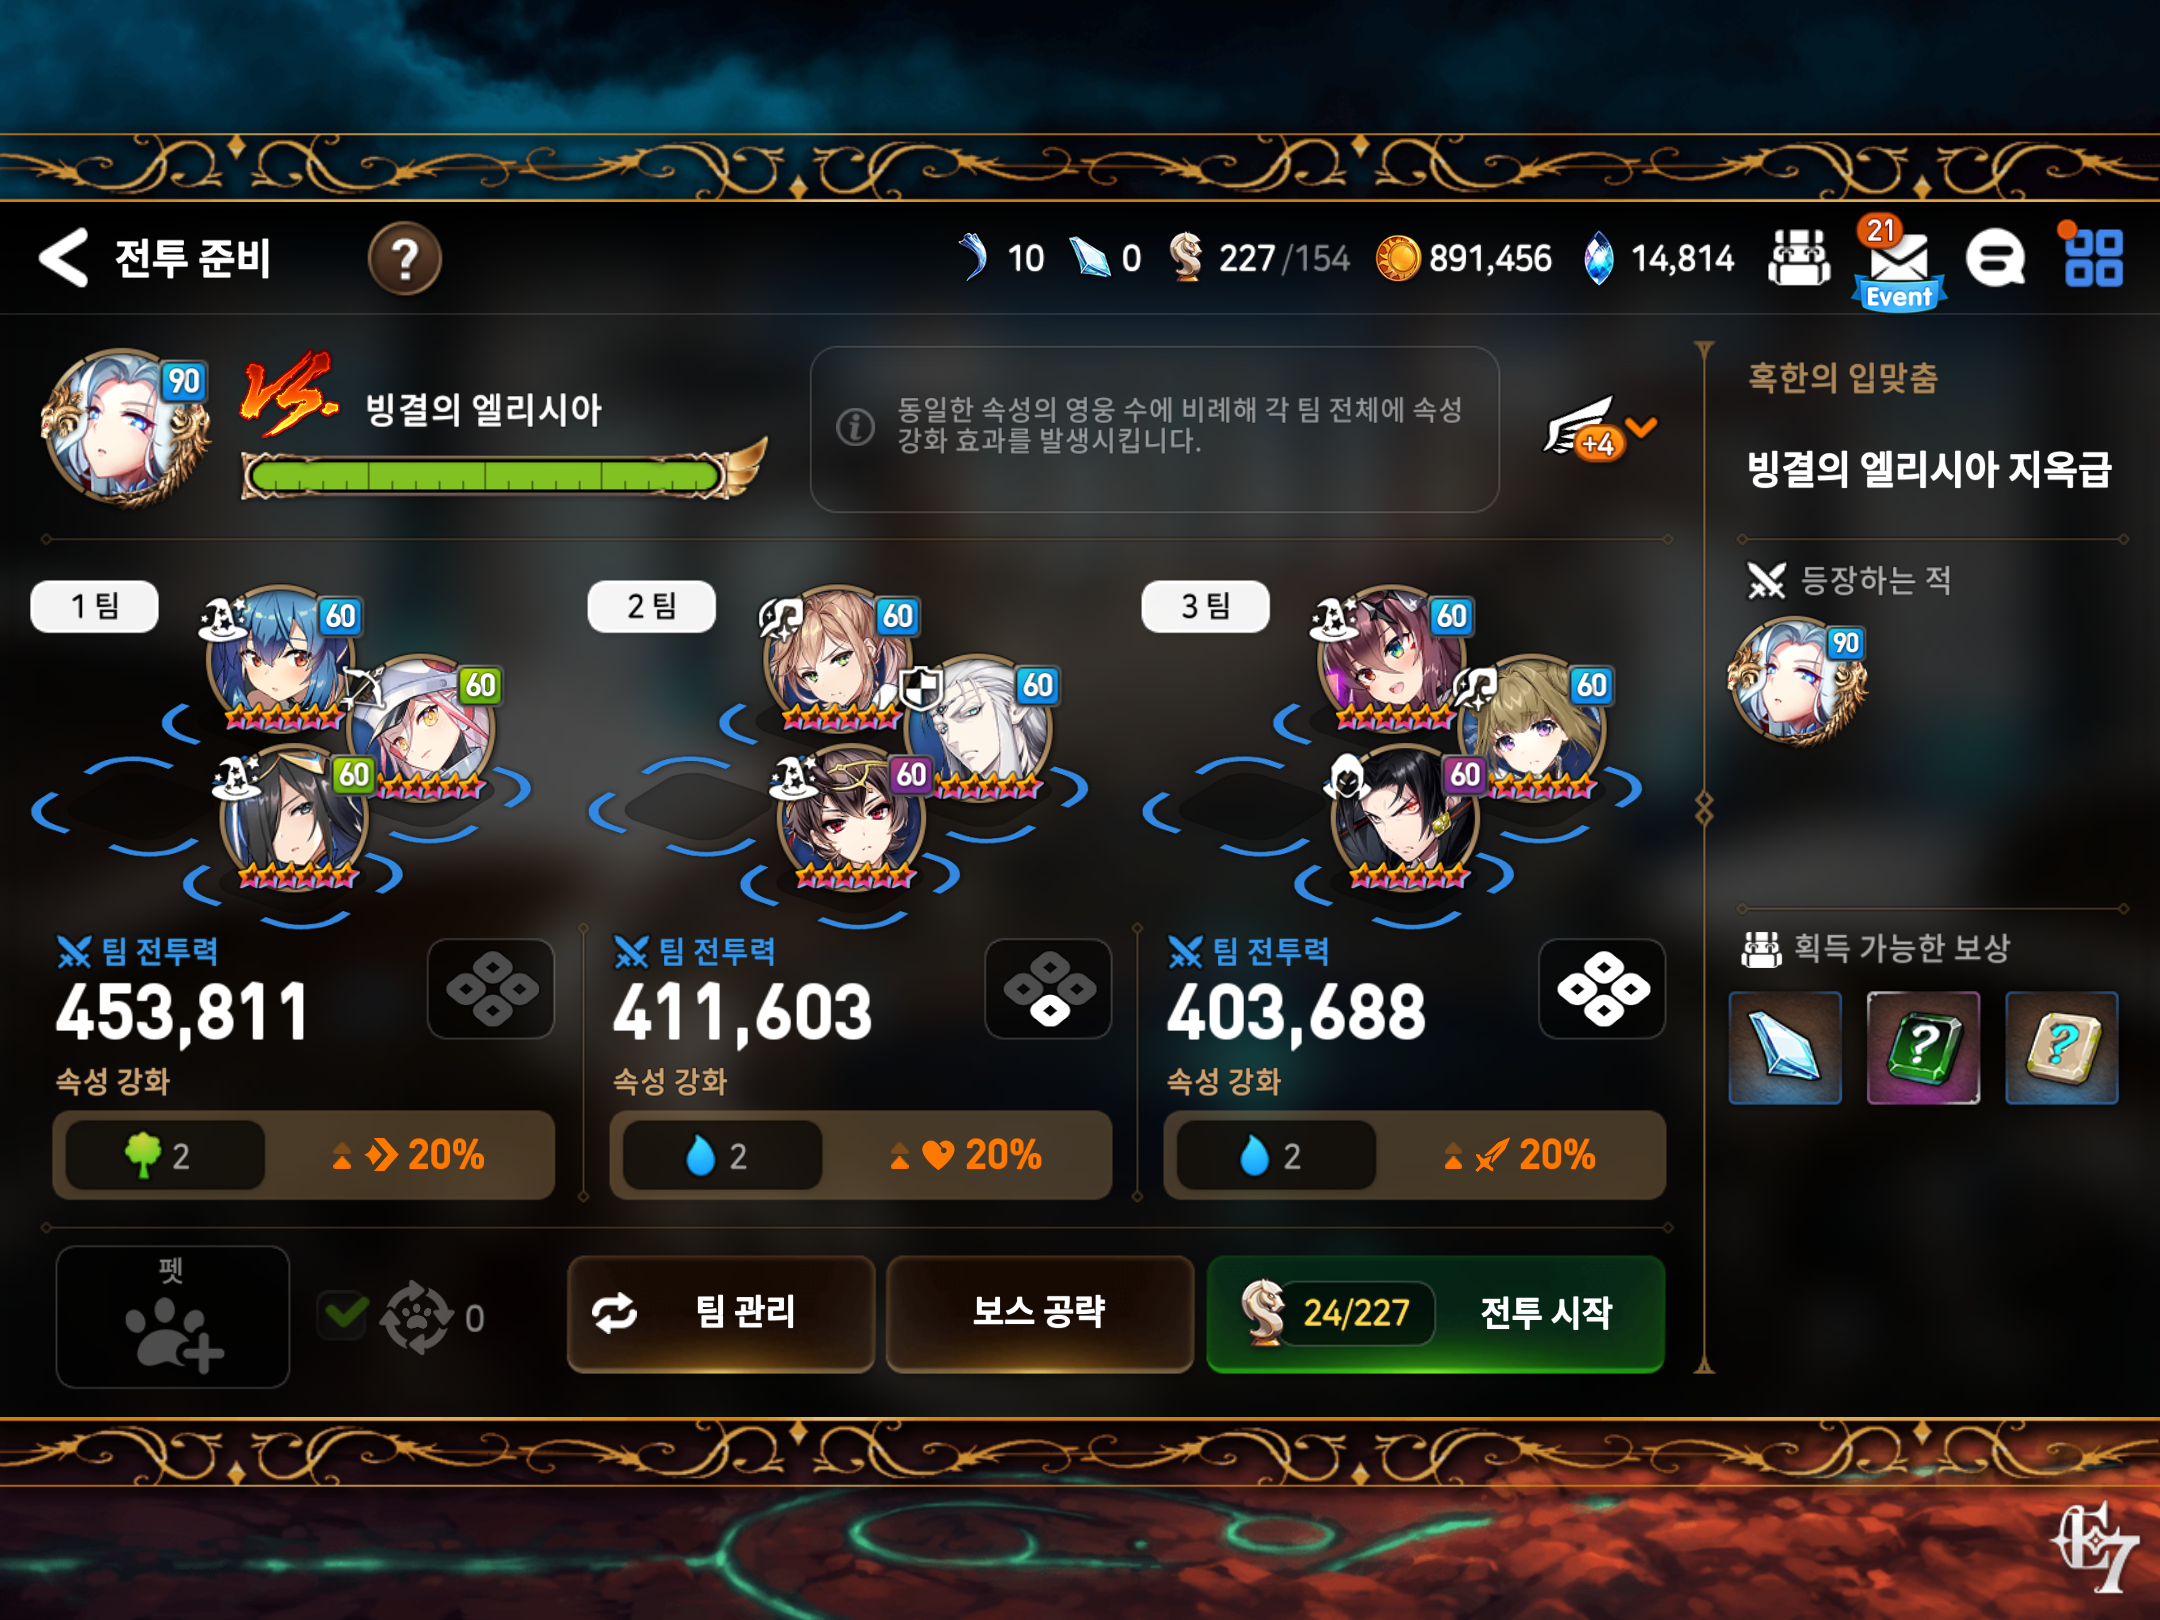
Task: Add a pet with the paw icon
Action: click(x=173, y=1317)
